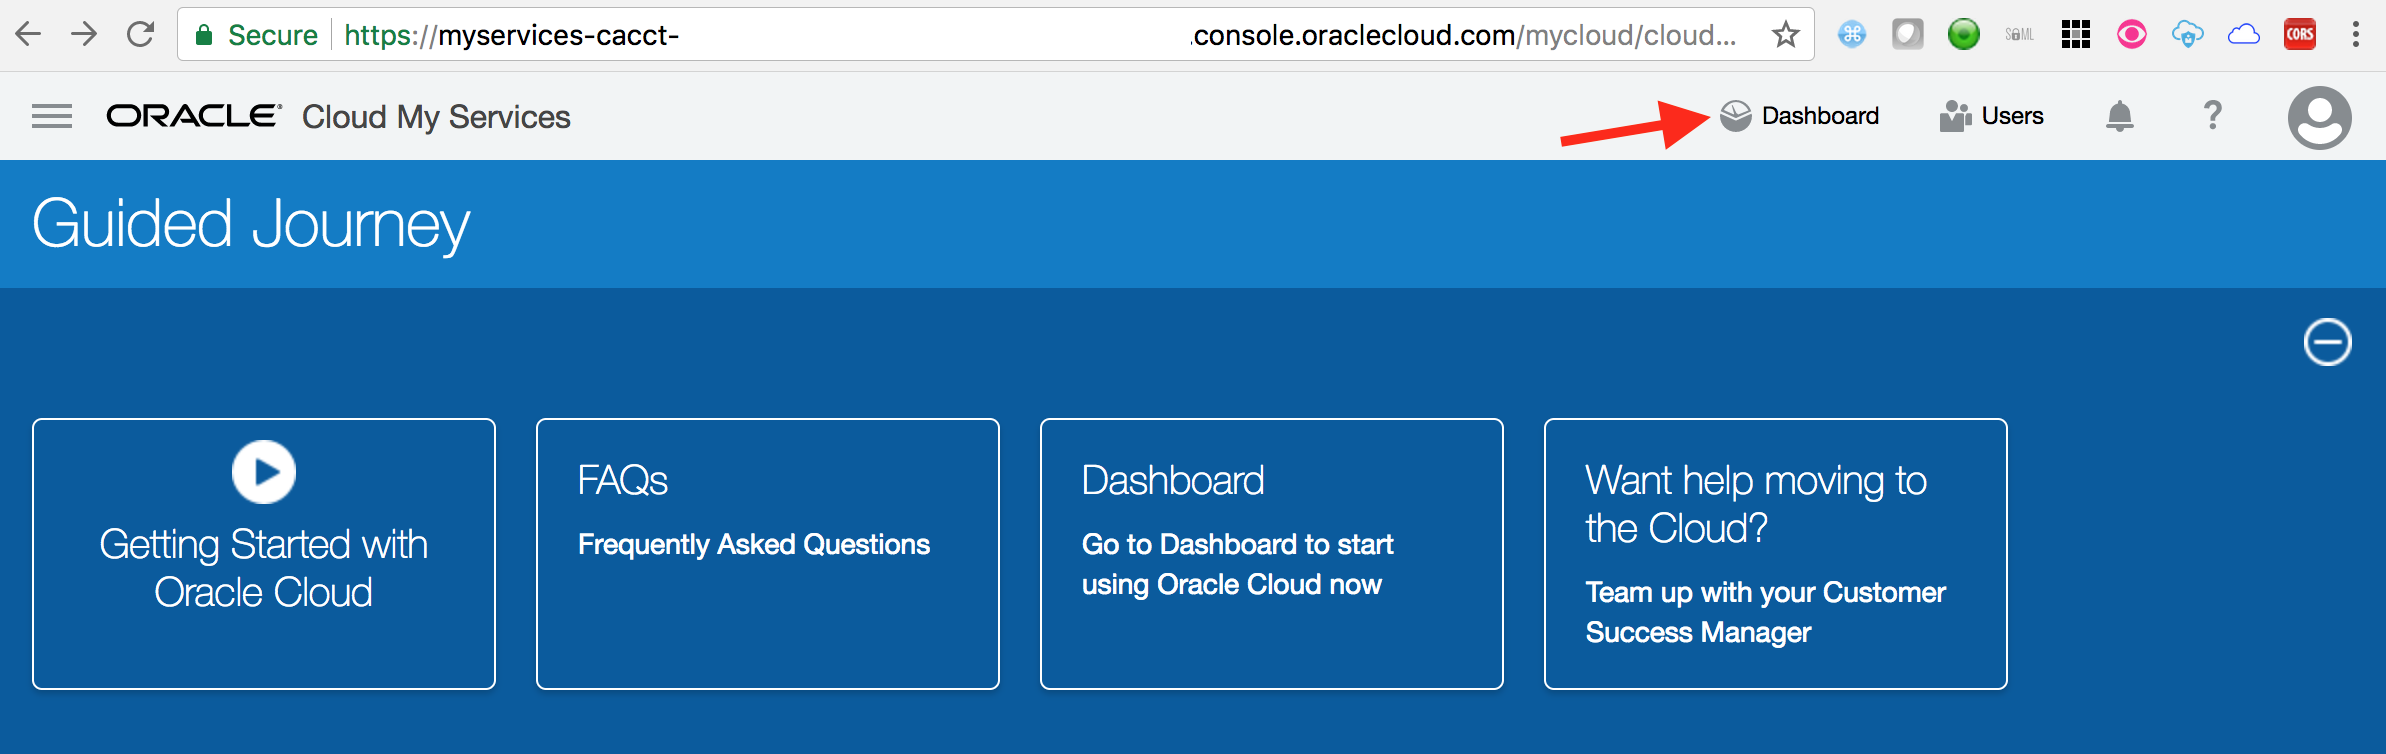Open the Users page
Screen dimensions: 2386x754
click(1991, 116)
